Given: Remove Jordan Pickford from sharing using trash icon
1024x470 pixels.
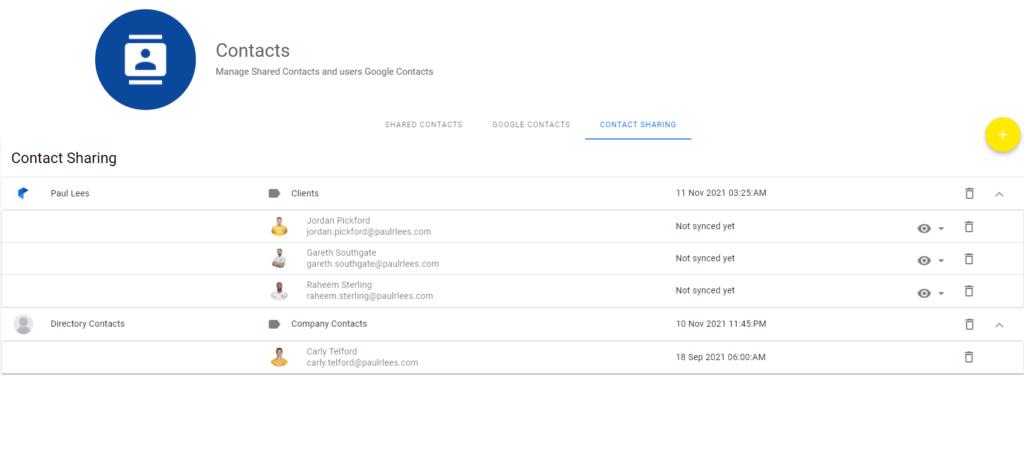Looking at the screenshot, I should pos(969,227).
